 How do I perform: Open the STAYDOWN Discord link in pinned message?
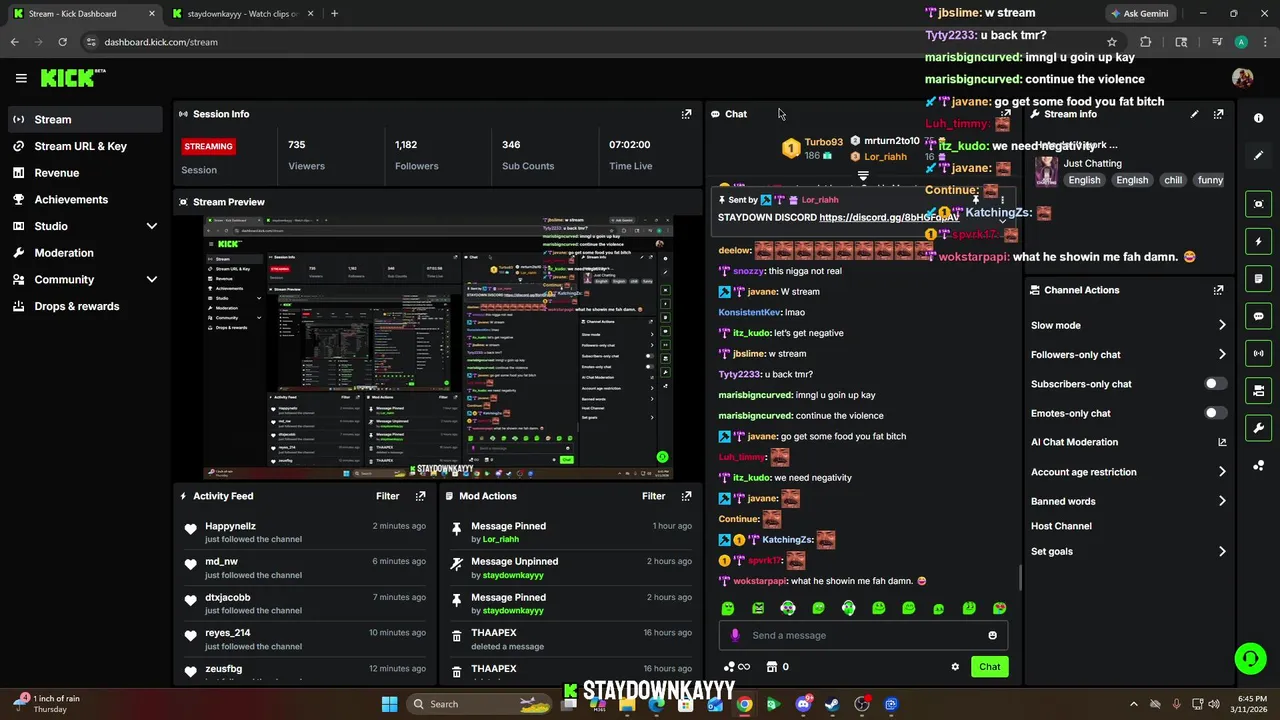[x=888, y=217]
